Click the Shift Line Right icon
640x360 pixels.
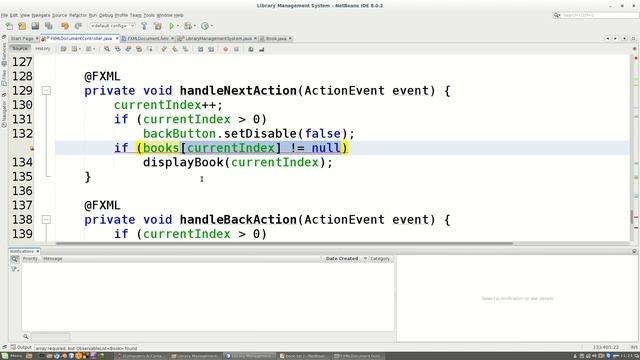pyautogui.click(x=211, y=49)
